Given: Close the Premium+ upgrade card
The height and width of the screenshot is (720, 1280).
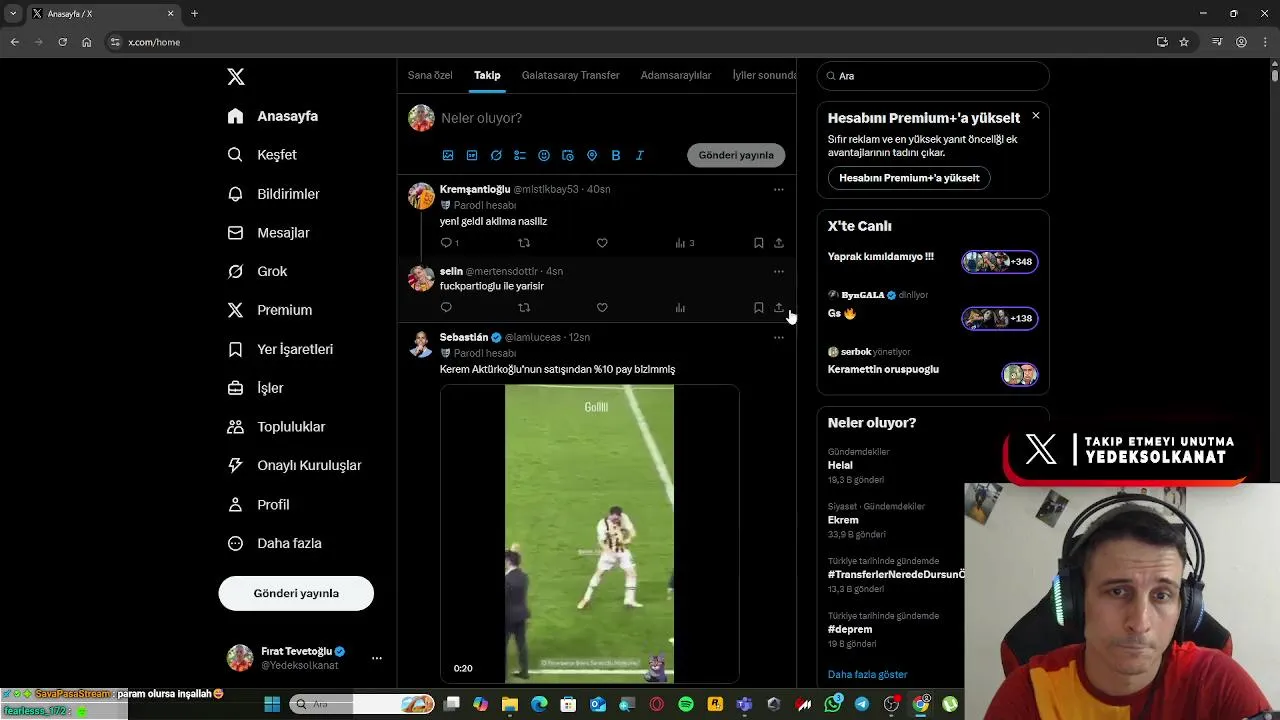Looking at the screenshot, I should pyautogui.click(x=1036, y=116).
